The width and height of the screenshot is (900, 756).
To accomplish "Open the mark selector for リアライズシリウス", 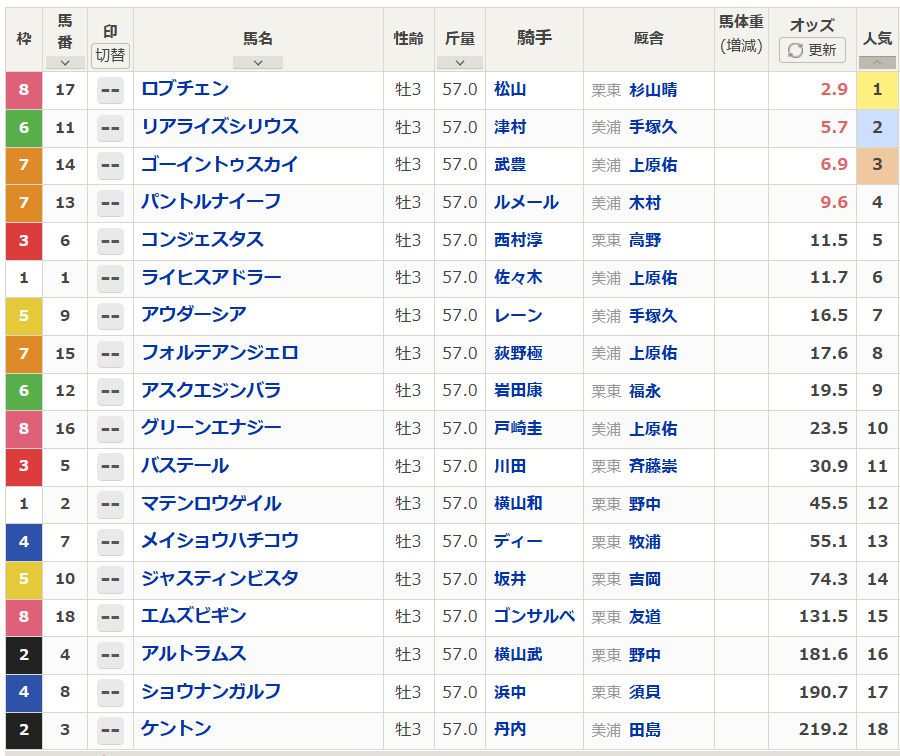I will pos(110,128).
